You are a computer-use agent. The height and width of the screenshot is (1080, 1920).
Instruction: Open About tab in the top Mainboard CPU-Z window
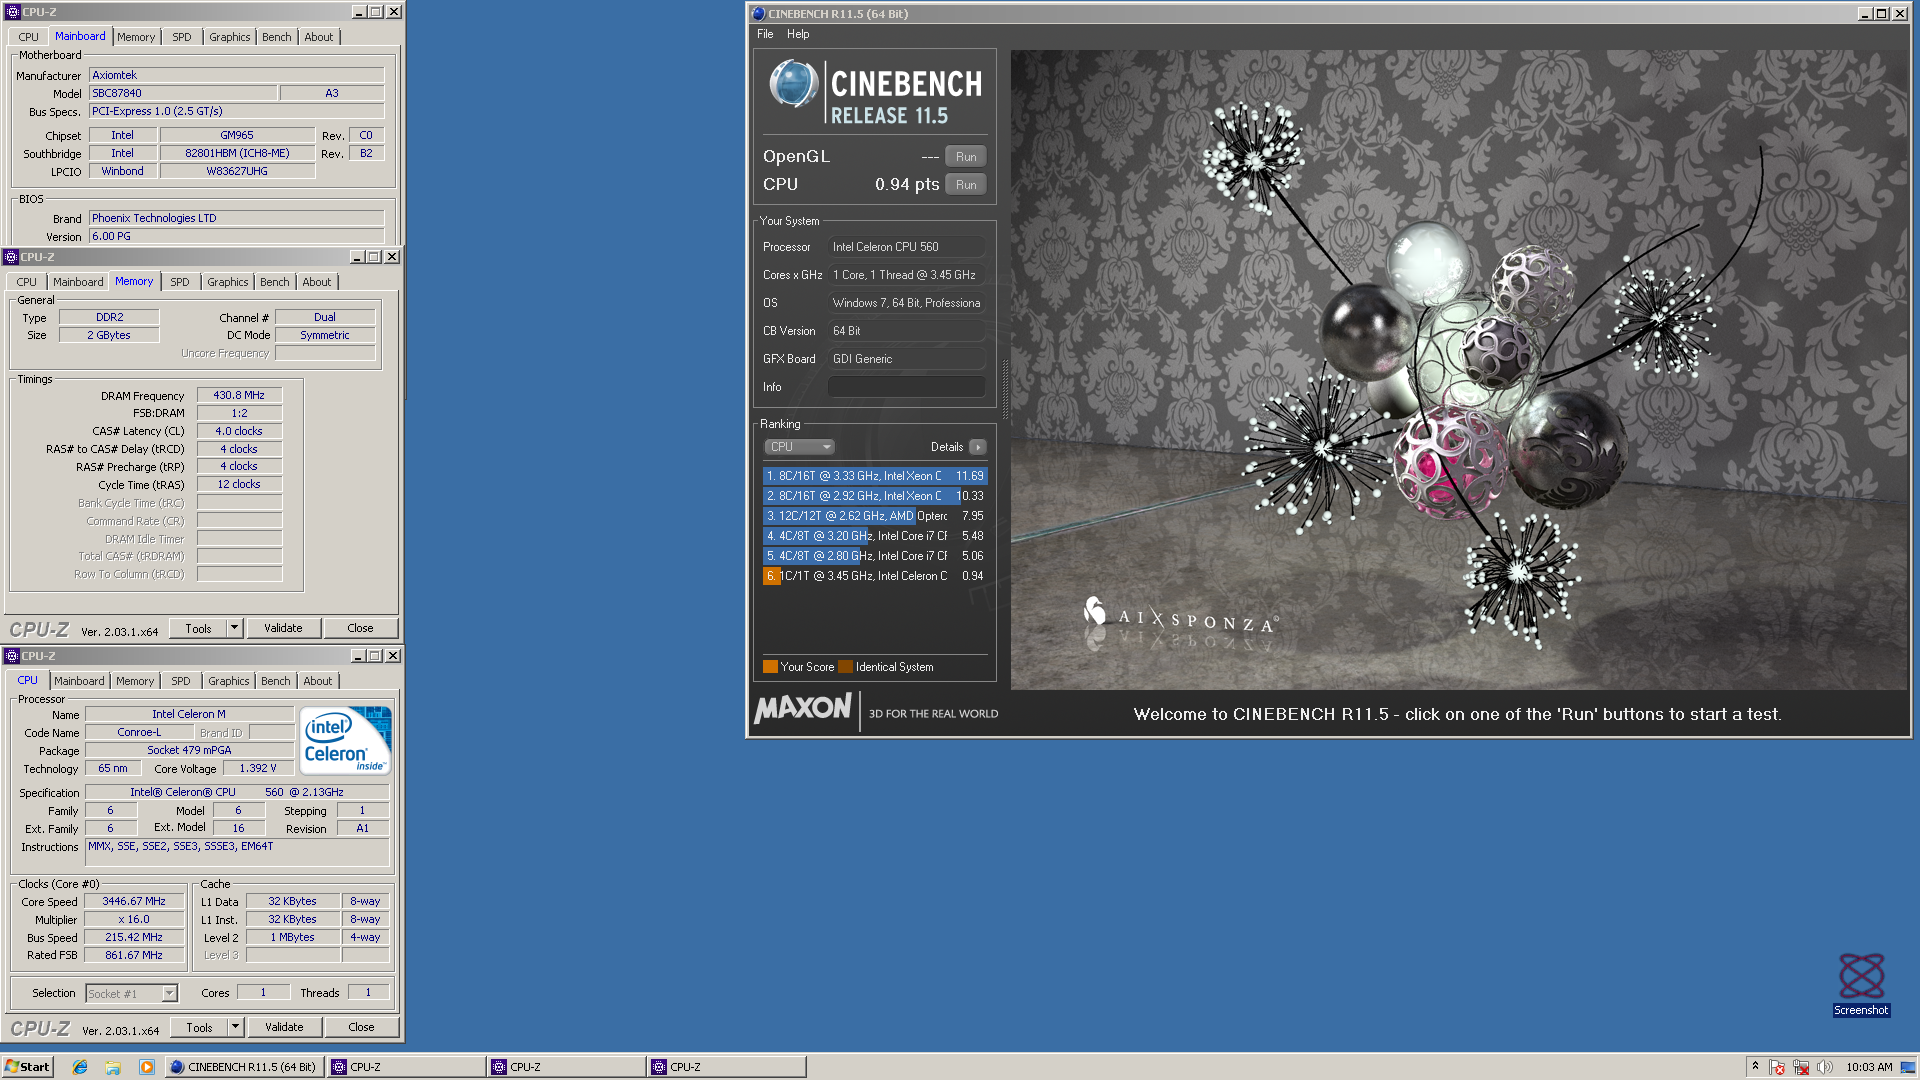click(x=319, y=37)
